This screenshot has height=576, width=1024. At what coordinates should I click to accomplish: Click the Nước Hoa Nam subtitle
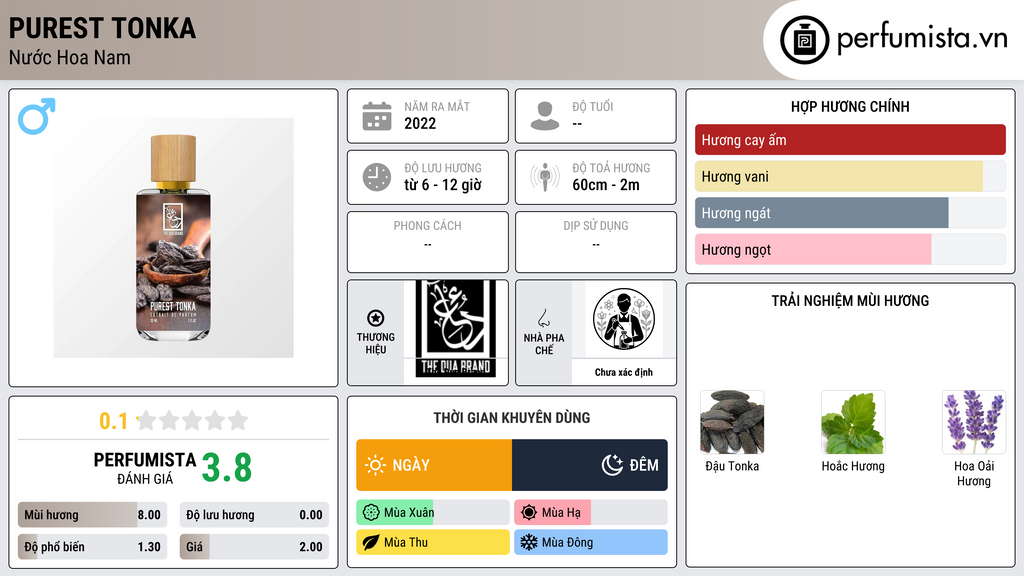70,57
